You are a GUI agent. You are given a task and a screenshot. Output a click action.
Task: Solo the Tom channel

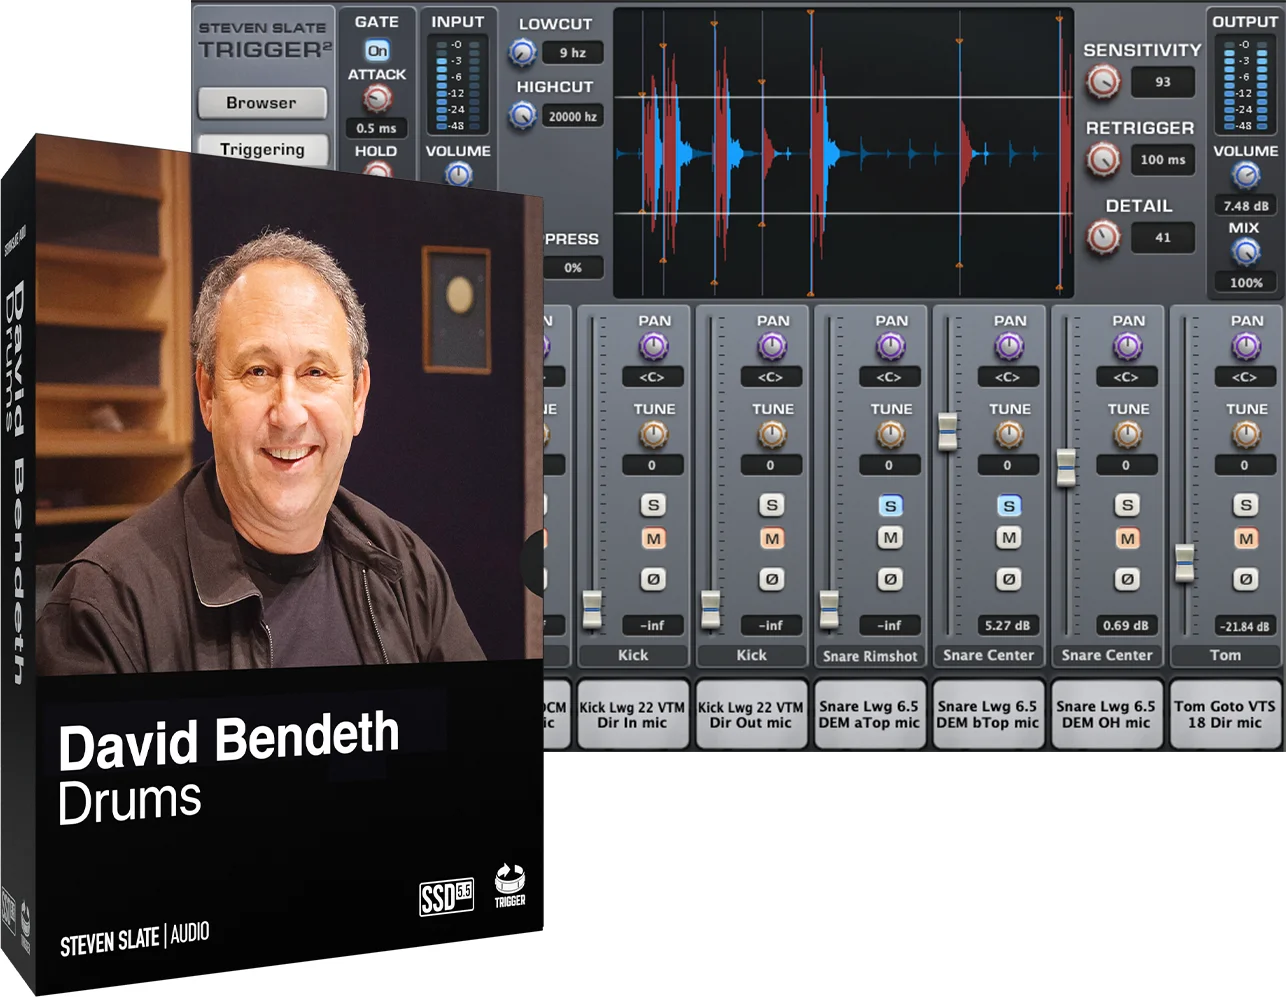tap(1246, 505)
